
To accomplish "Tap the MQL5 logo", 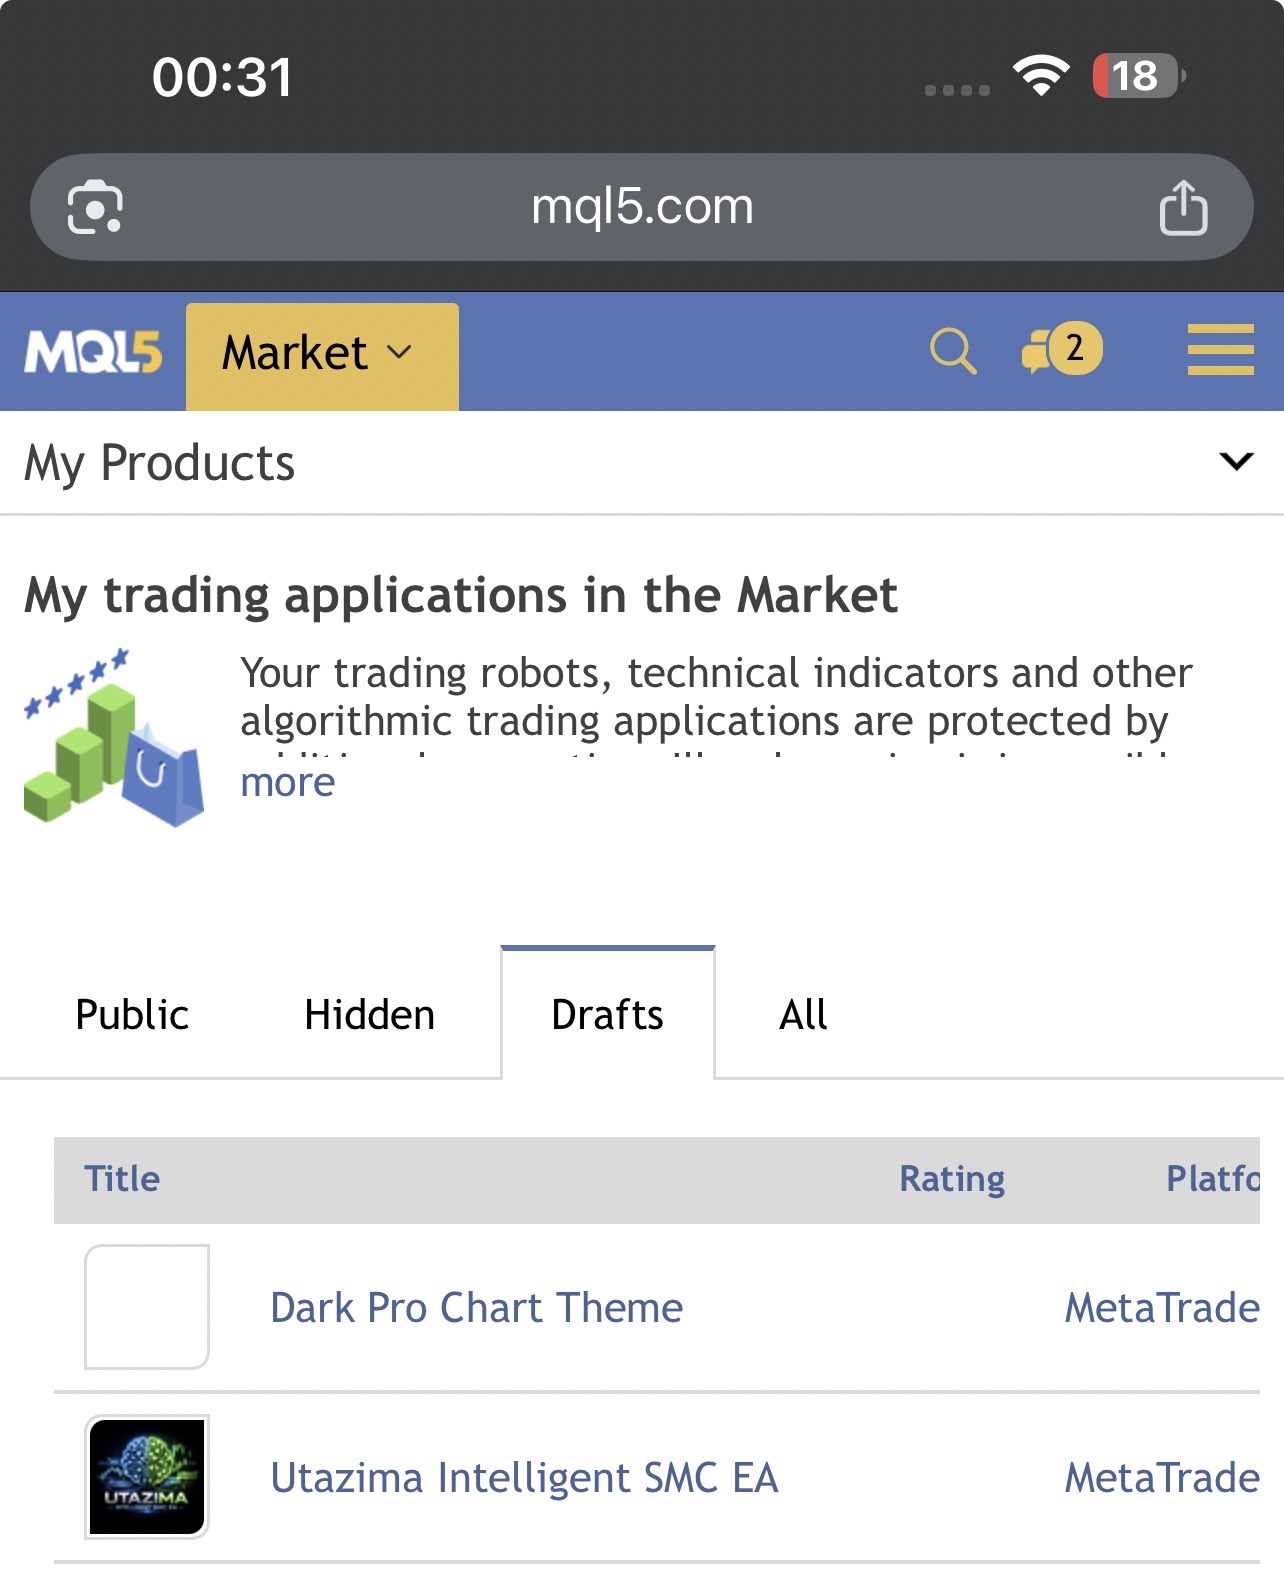I will (x=93, y=352).
